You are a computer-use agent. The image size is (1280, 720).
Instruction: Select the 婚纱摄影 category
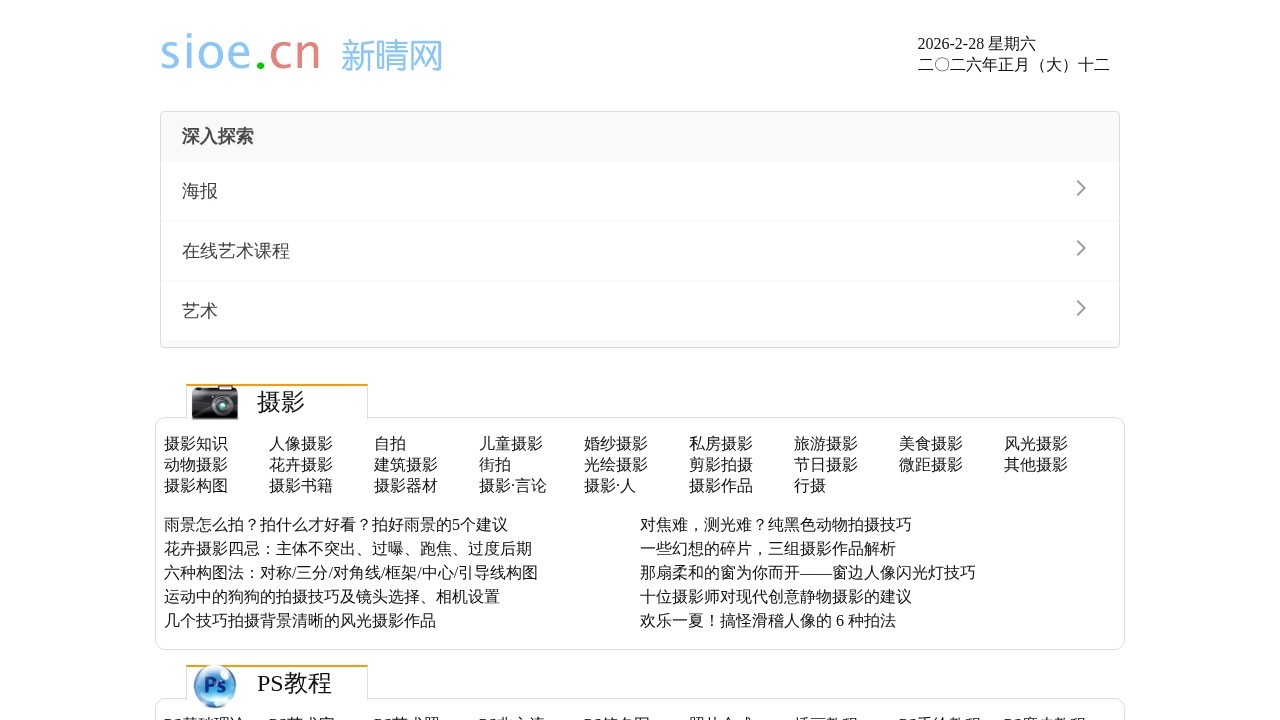(615, 444)
